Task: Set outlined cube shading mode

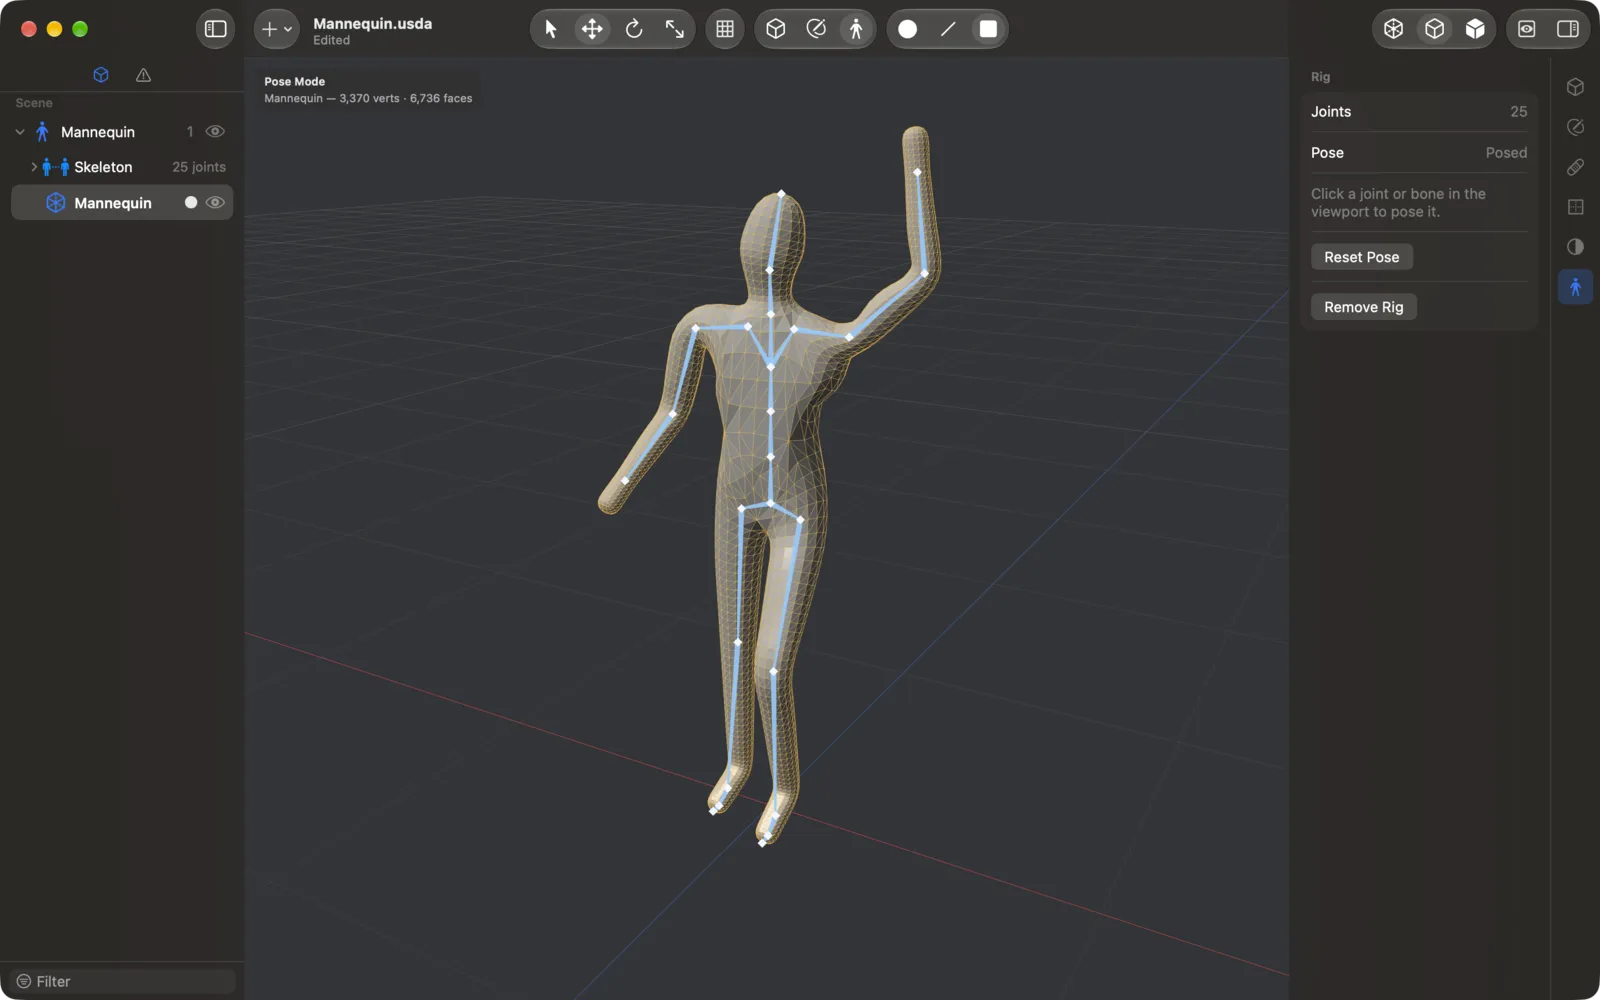Action: 1435,29
